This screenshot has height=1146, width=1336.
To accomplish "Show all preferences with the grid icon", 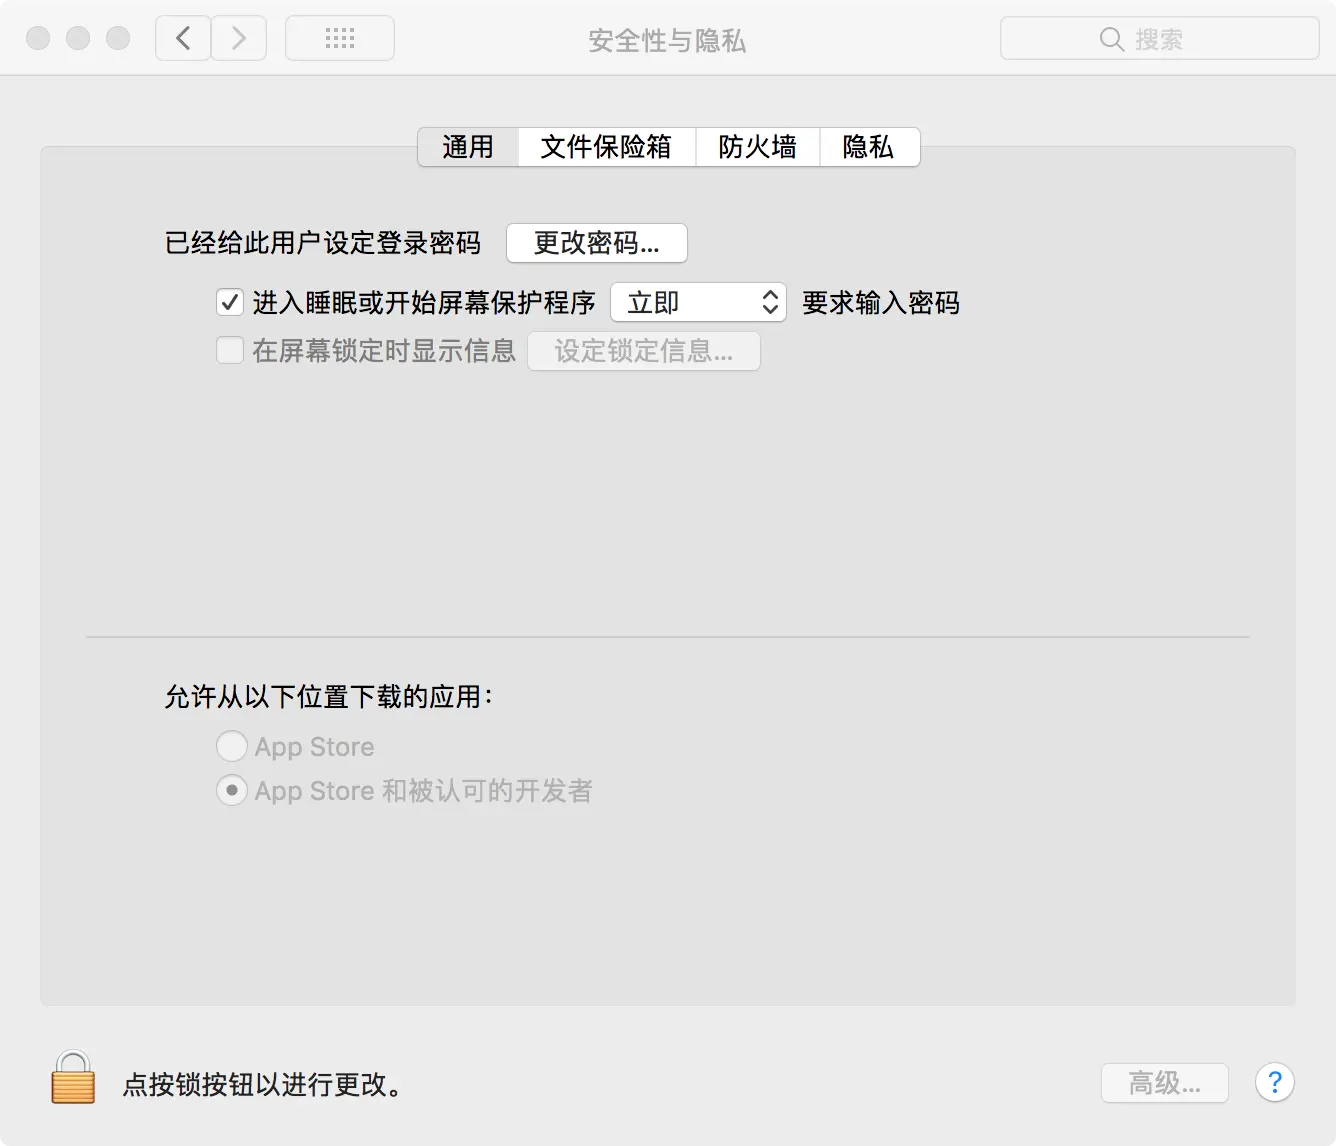I will point(340,38).
